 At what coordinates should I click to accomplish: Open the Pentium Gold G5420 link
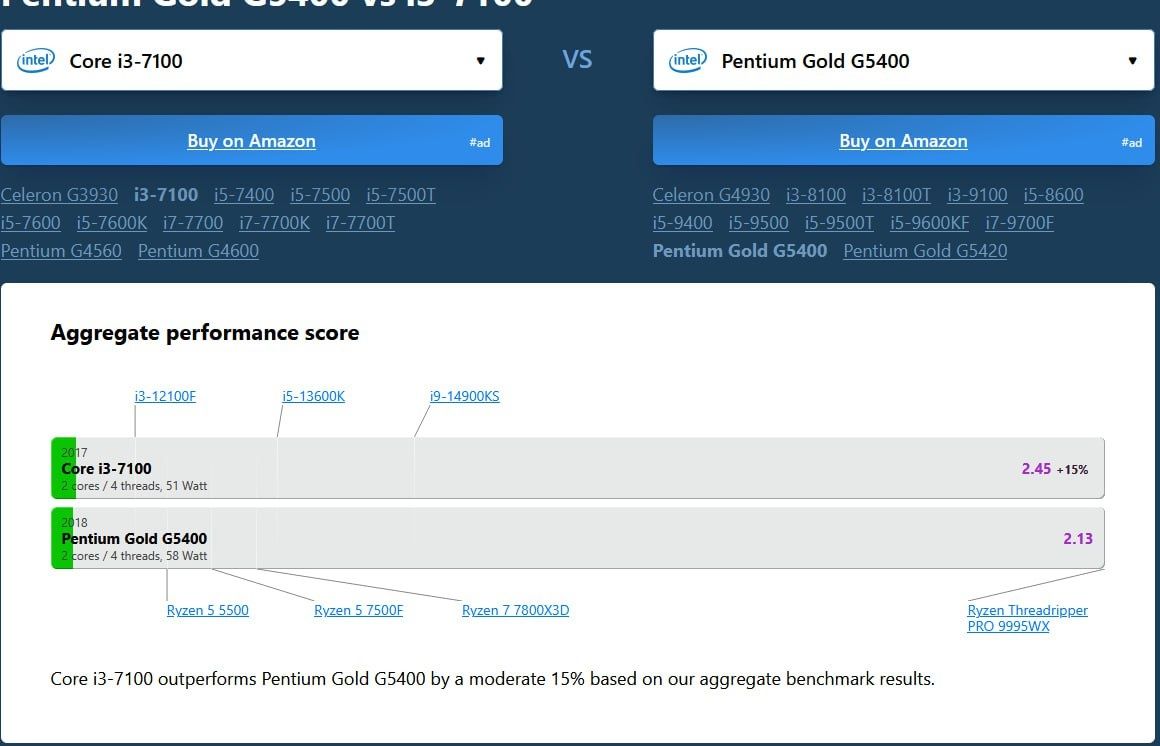coord(925,251)
